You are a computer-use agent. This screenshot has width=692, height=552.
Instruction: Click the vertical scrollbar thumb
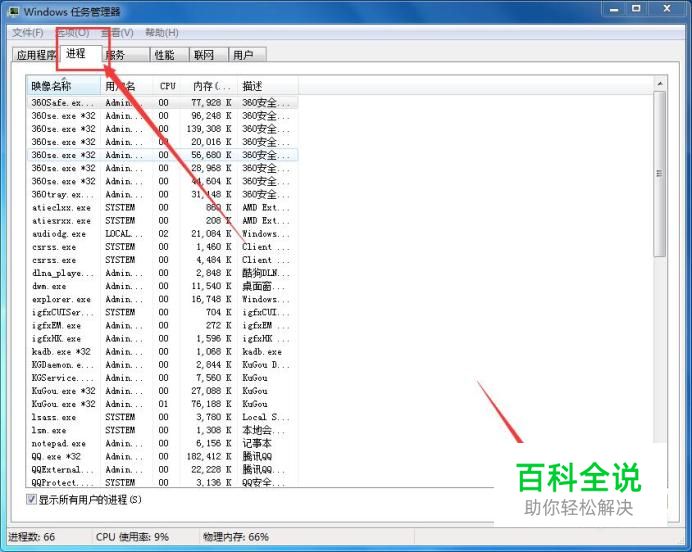point(660,173)
